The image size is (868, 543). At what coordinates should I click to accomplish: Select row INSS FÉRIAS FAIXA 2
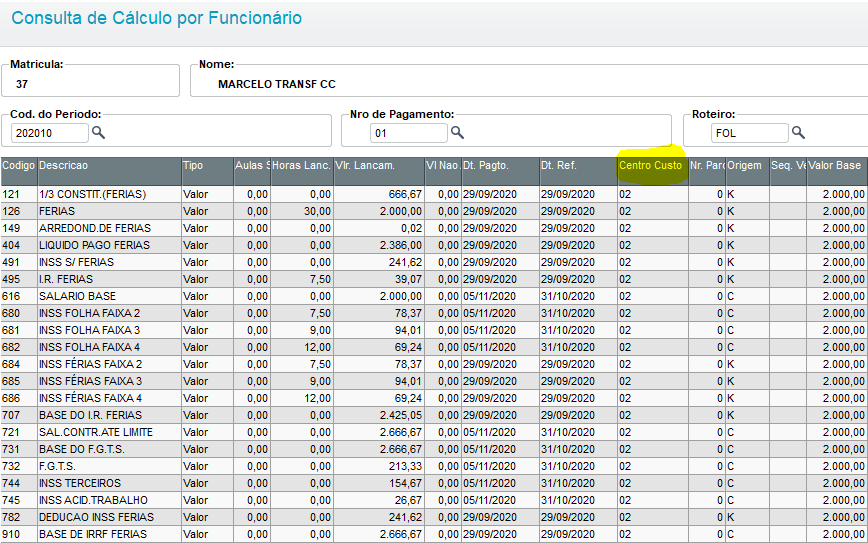pyautogui.click(x=434, y=364)
